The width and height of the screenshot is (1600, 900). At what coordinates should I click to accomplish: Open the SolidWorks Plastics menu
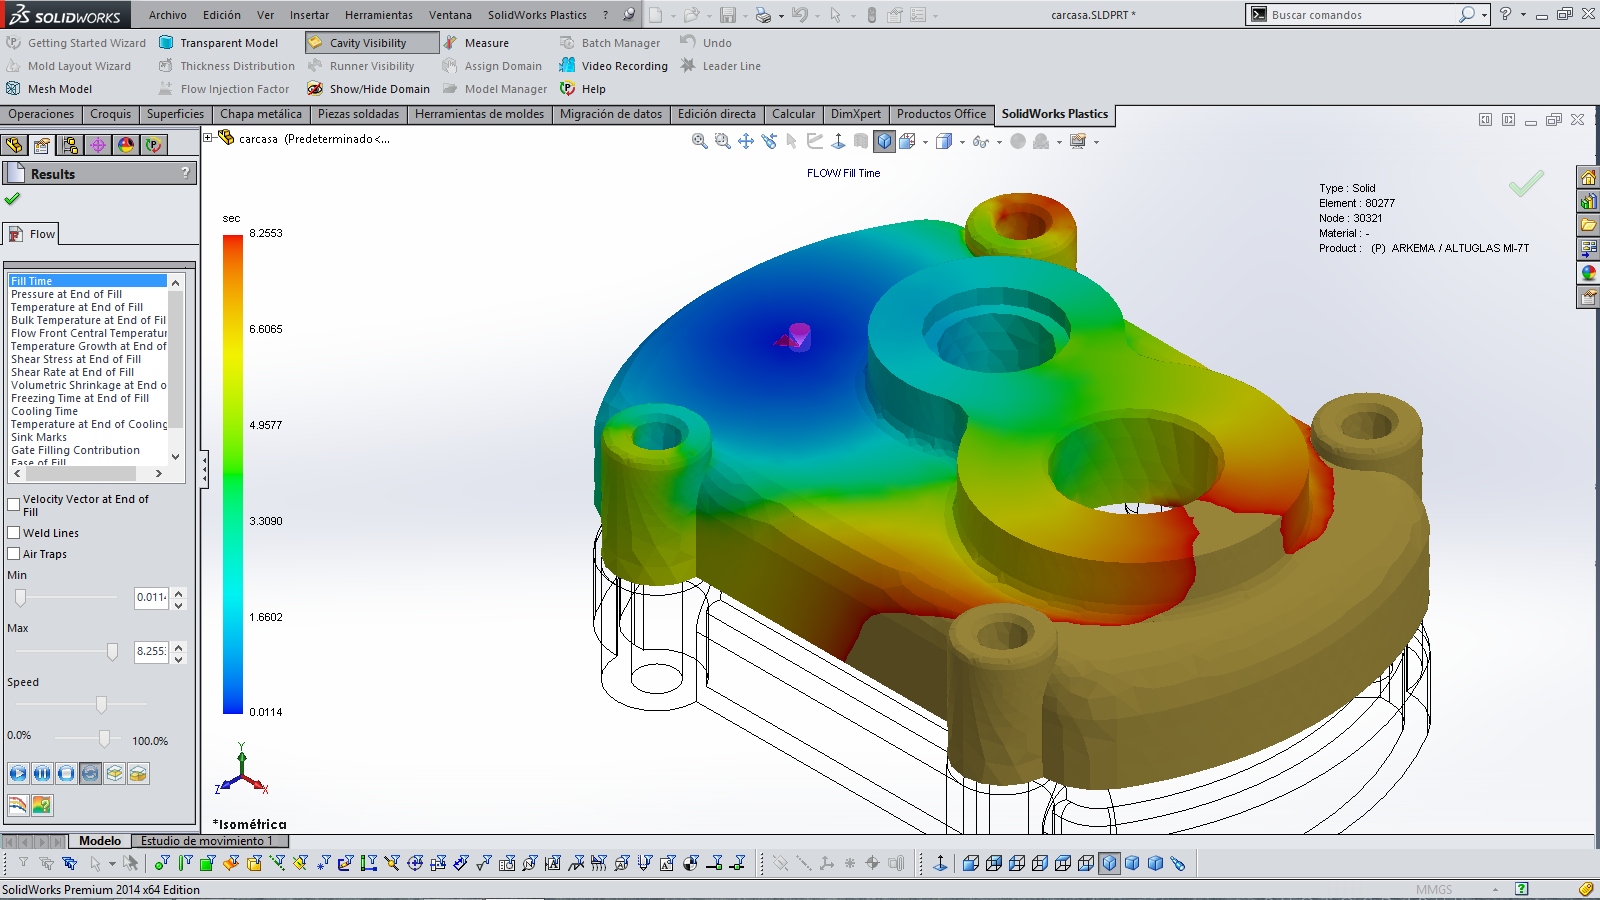click(x=537, y=15)
